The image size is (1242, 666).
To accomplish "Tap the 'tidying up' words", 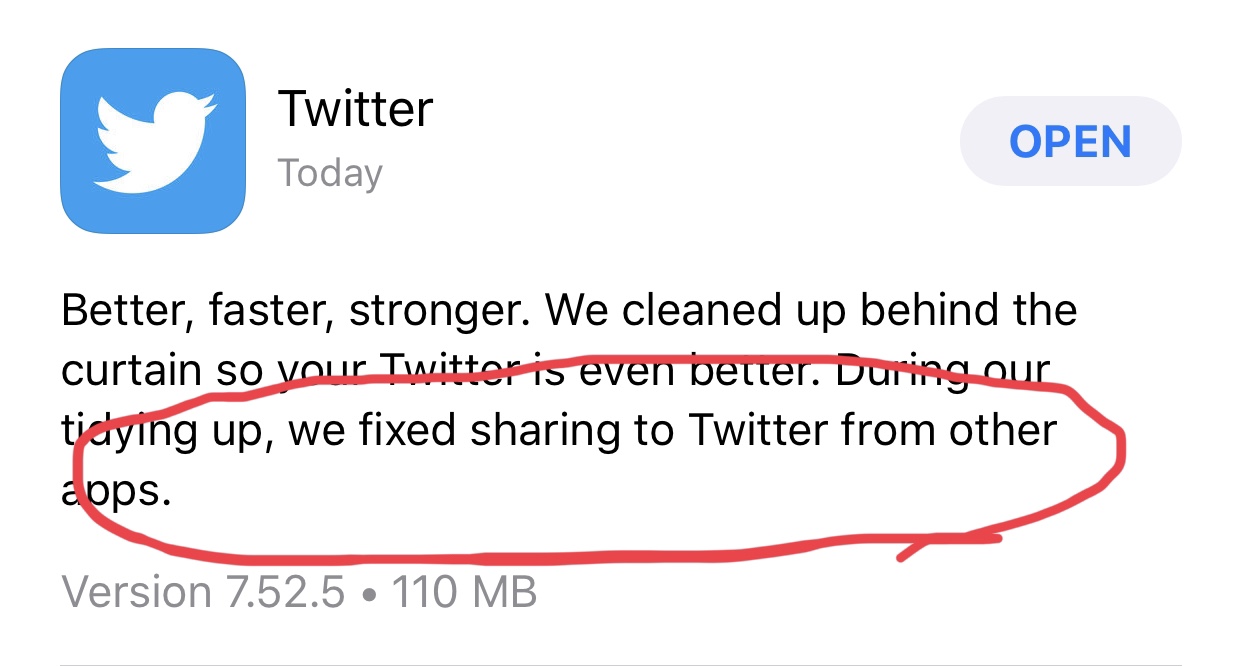I will tap(165, 432).
